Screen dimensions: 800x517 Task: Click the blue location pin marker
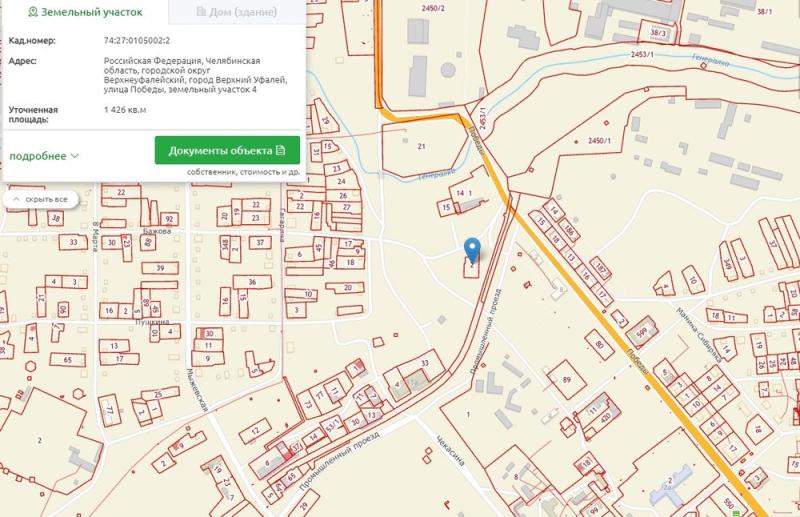[472, 249]
